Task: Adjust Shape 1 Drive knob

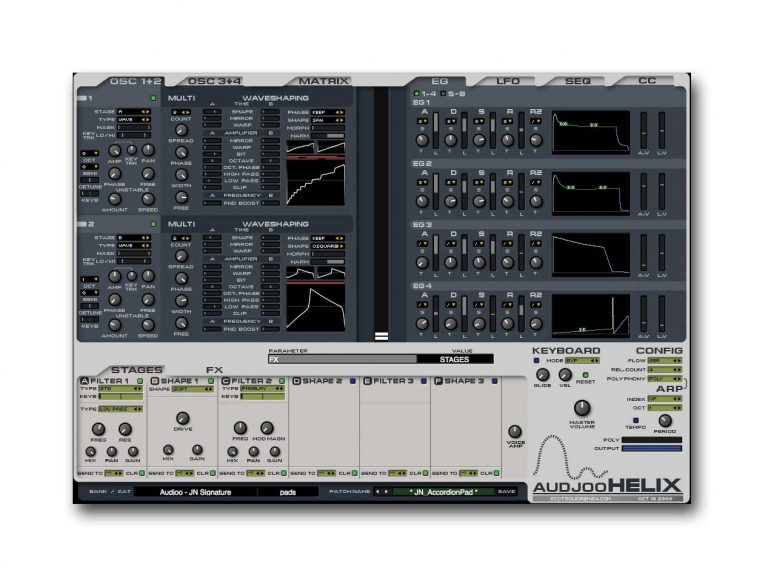Action: (x=182, y=418)
